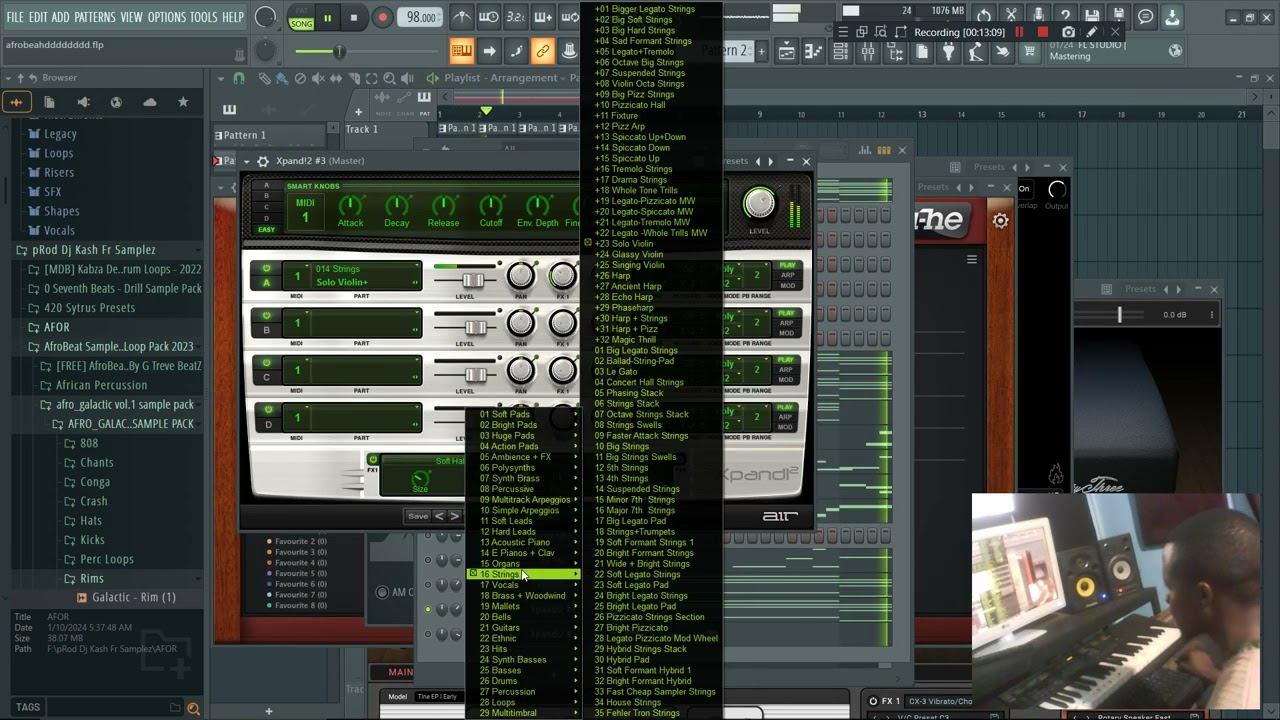
Task: Click the tempo 98.000 field
Action: [420, 17]
